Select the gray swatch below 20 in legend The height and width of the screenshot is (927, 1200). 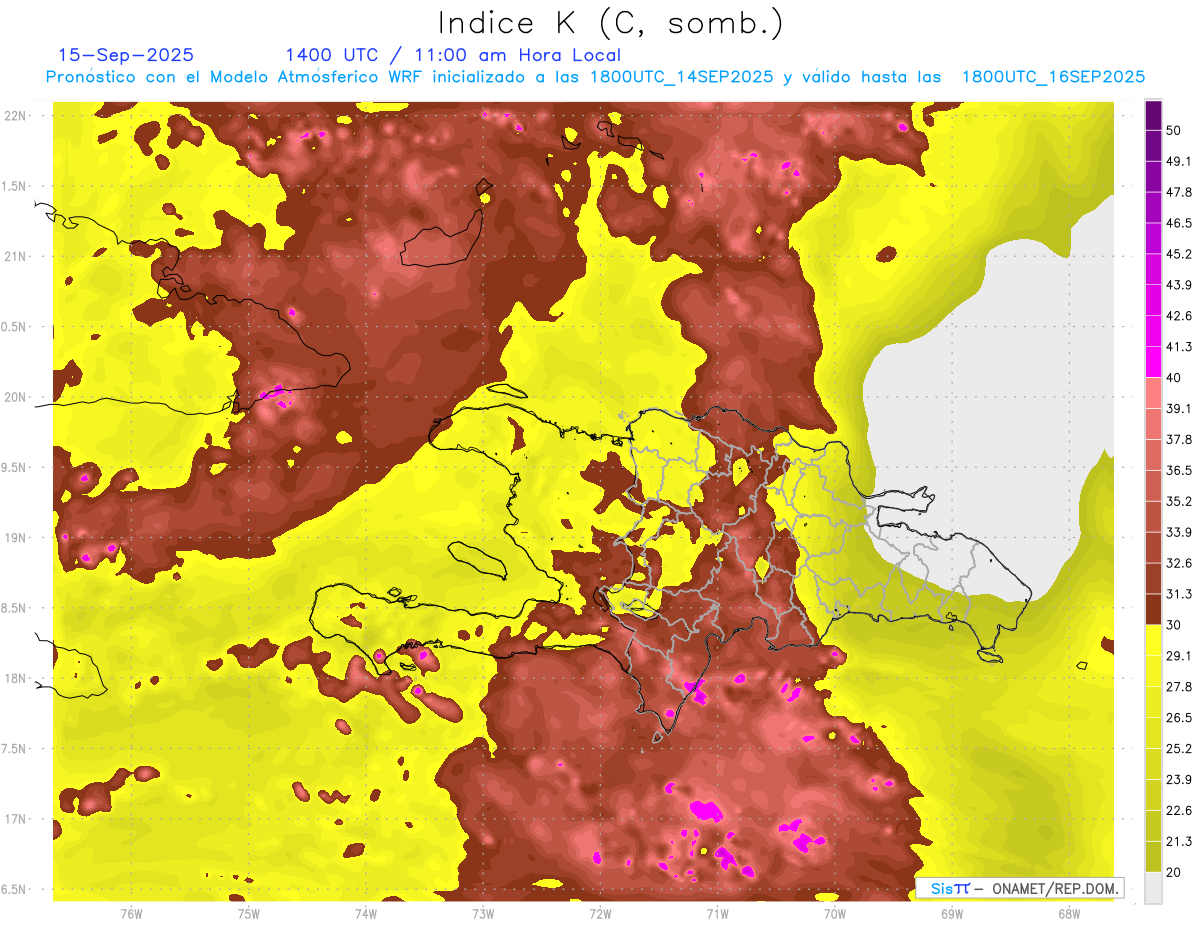tap(1153, 888)
